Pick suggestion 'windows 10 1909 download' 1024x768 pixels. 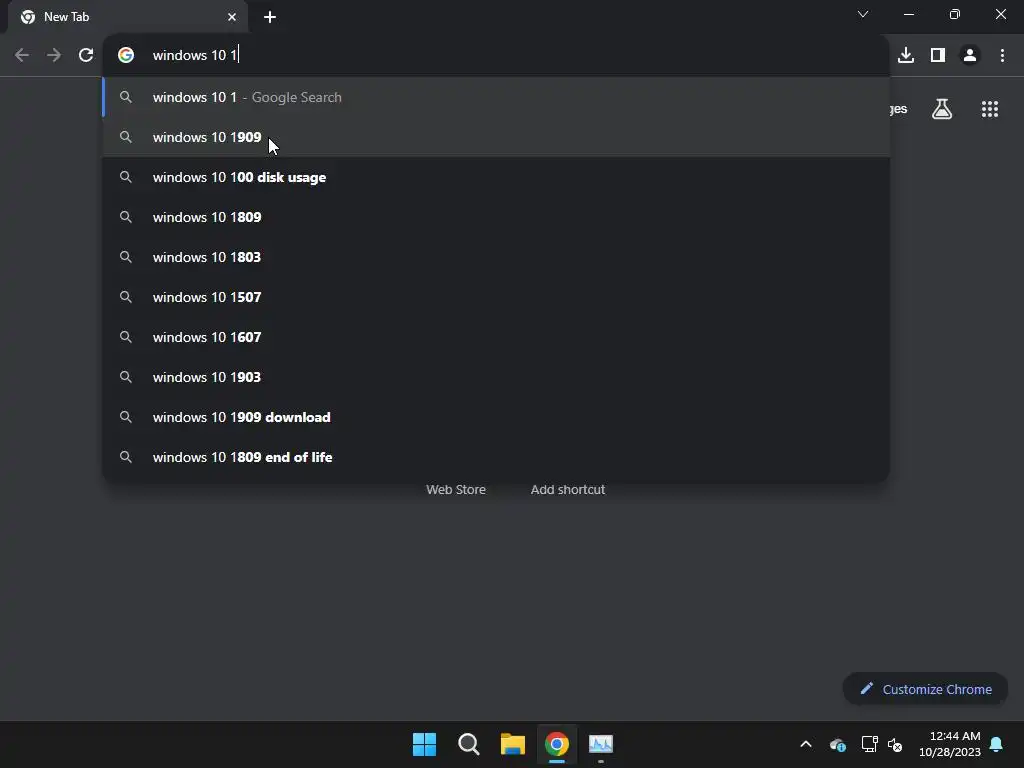[x=496, y=417]
